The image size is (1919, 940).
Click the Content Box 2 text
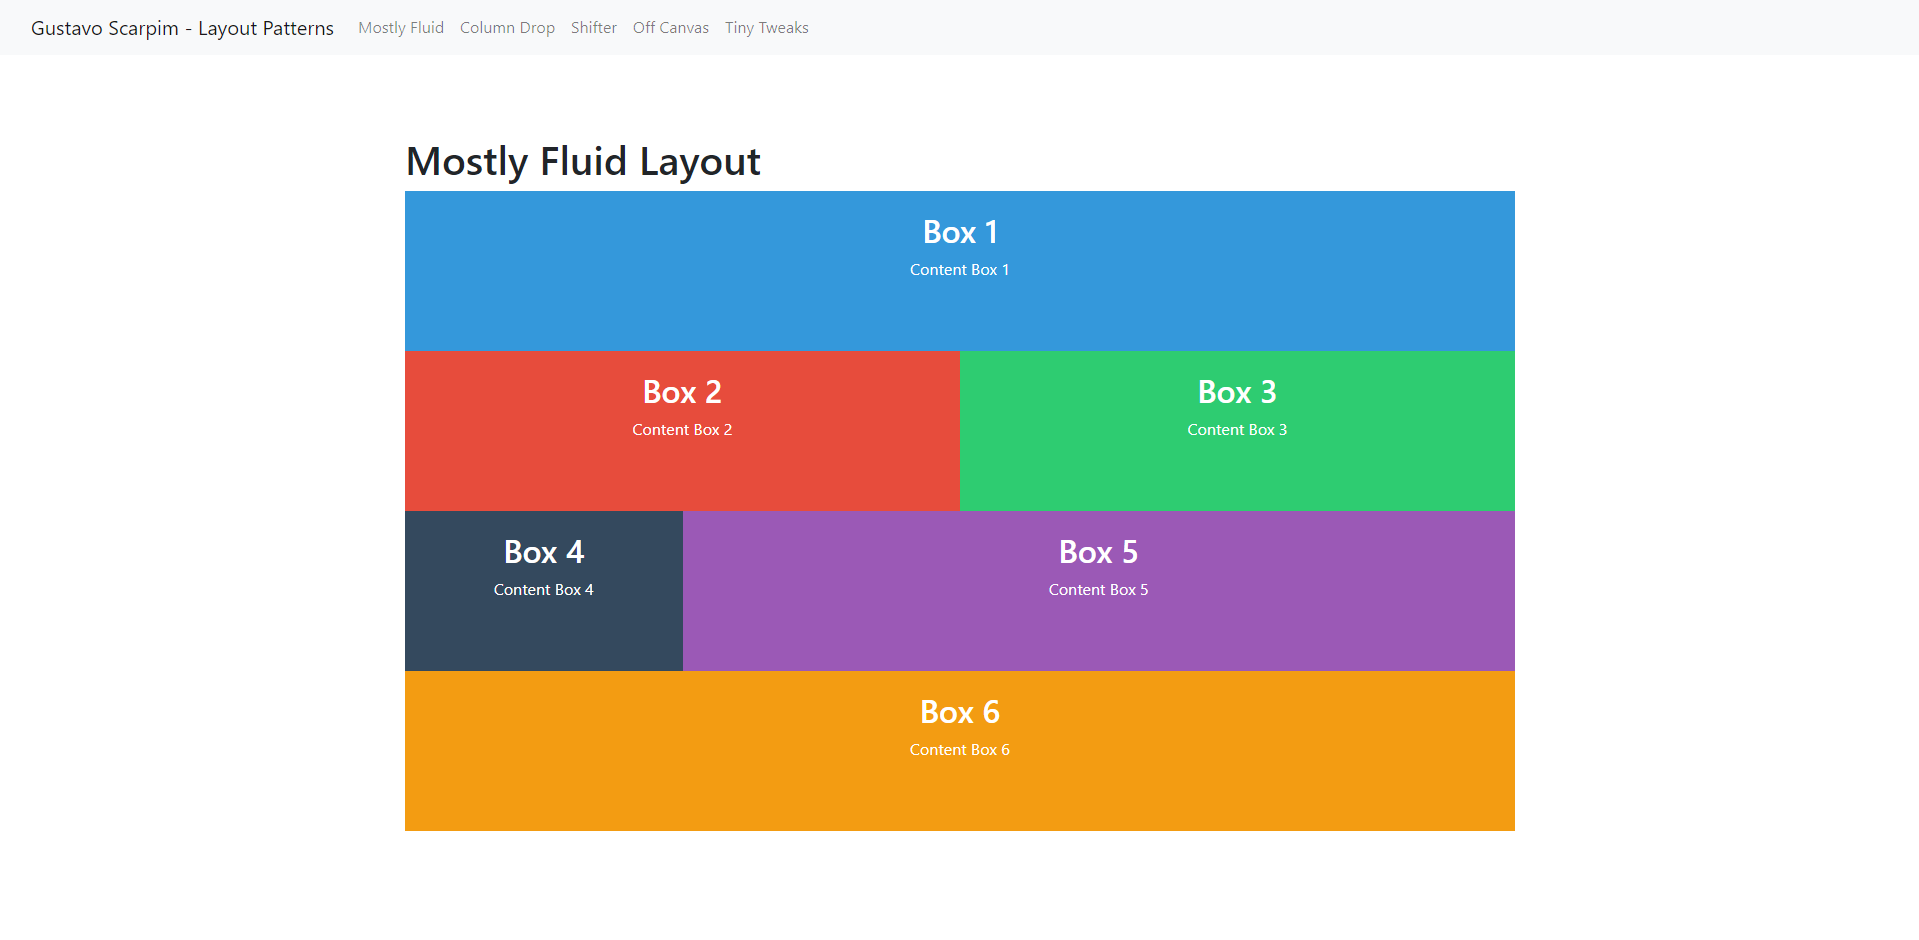click(681, 429)
